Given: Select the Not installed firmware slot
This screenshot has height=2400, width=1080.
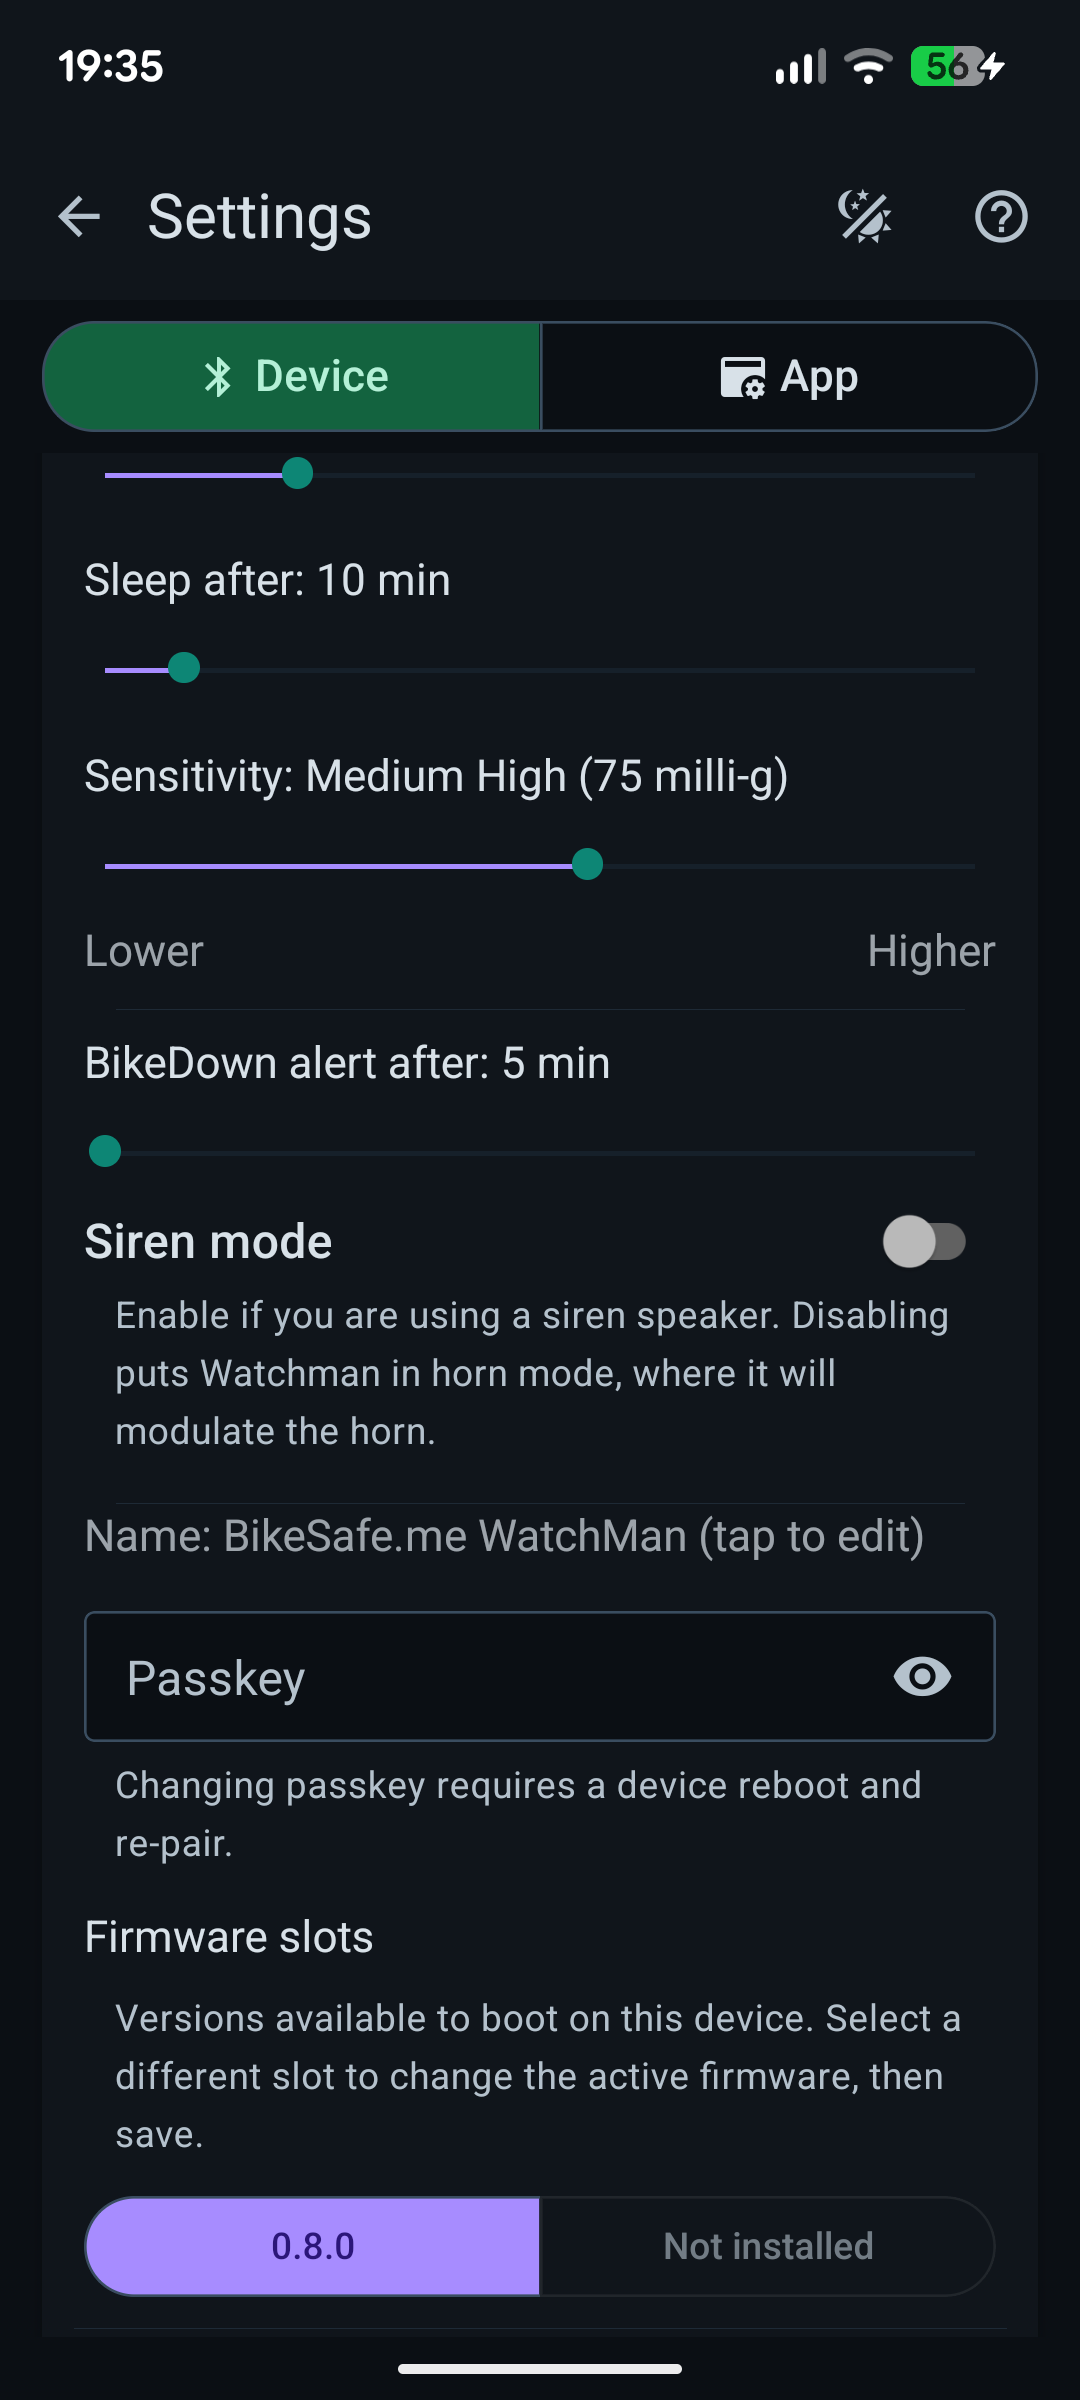Looking at the screenshot, I should [x=768, y=2246].
